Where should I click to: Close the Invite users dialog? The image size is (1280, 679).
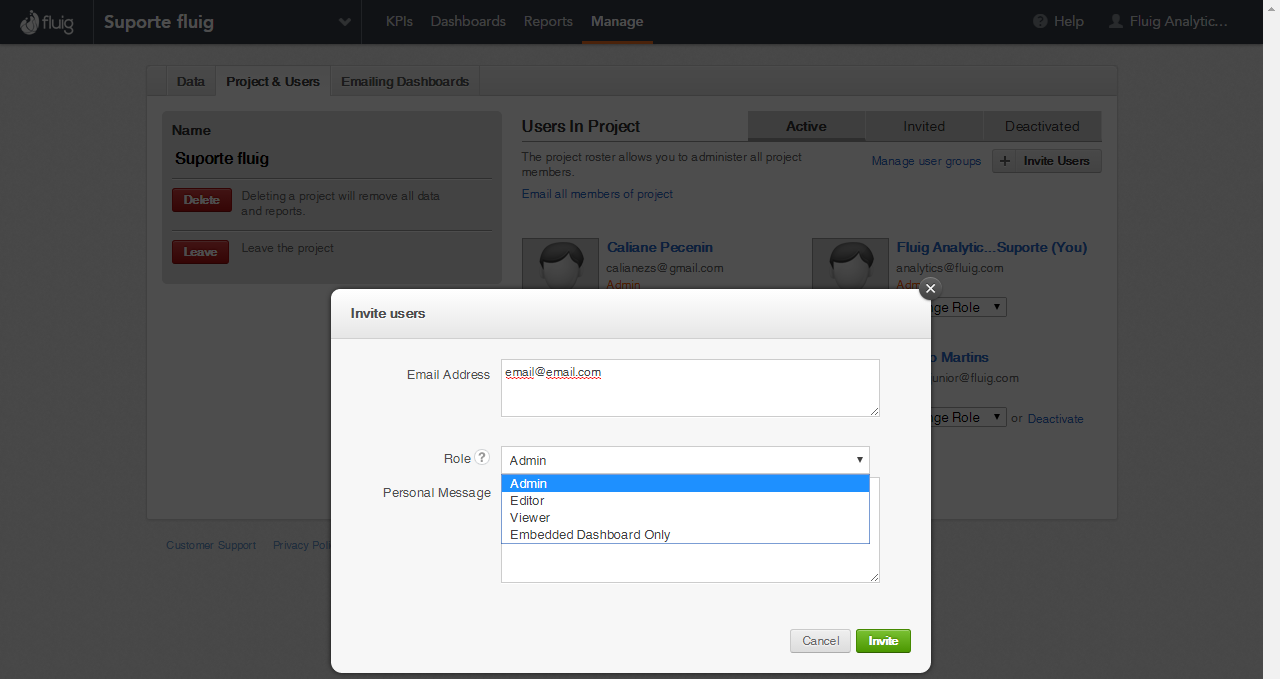click(930, 288)
